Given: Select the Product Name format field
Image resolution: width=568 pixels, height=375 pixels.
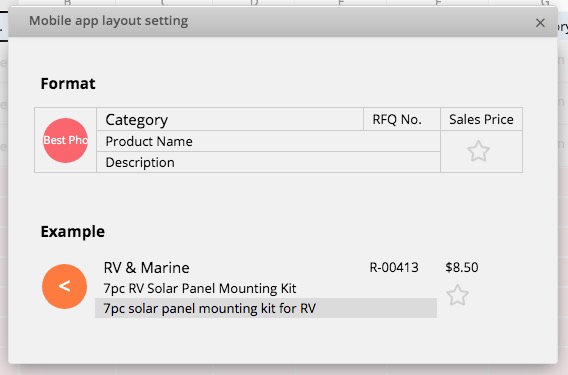Looking at the screenshot, I should click(268, 141).
